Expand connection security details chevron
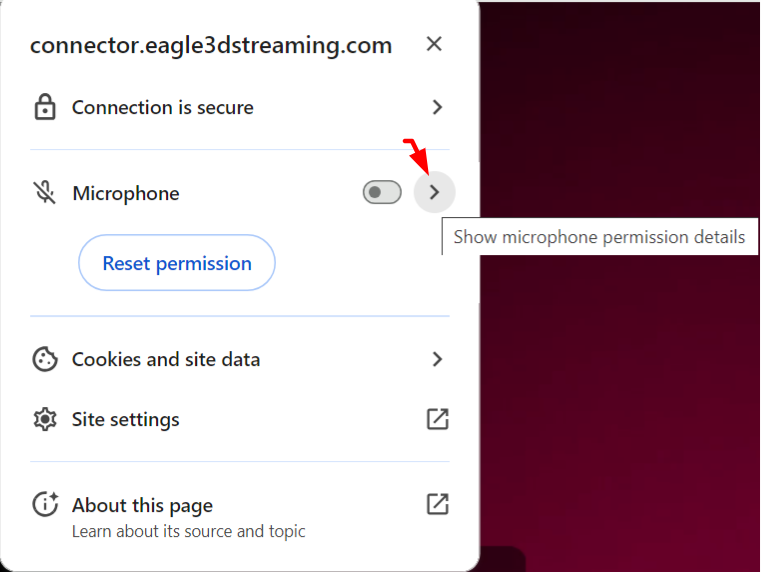This screenshot has height=572, width=762. (437, 107)
